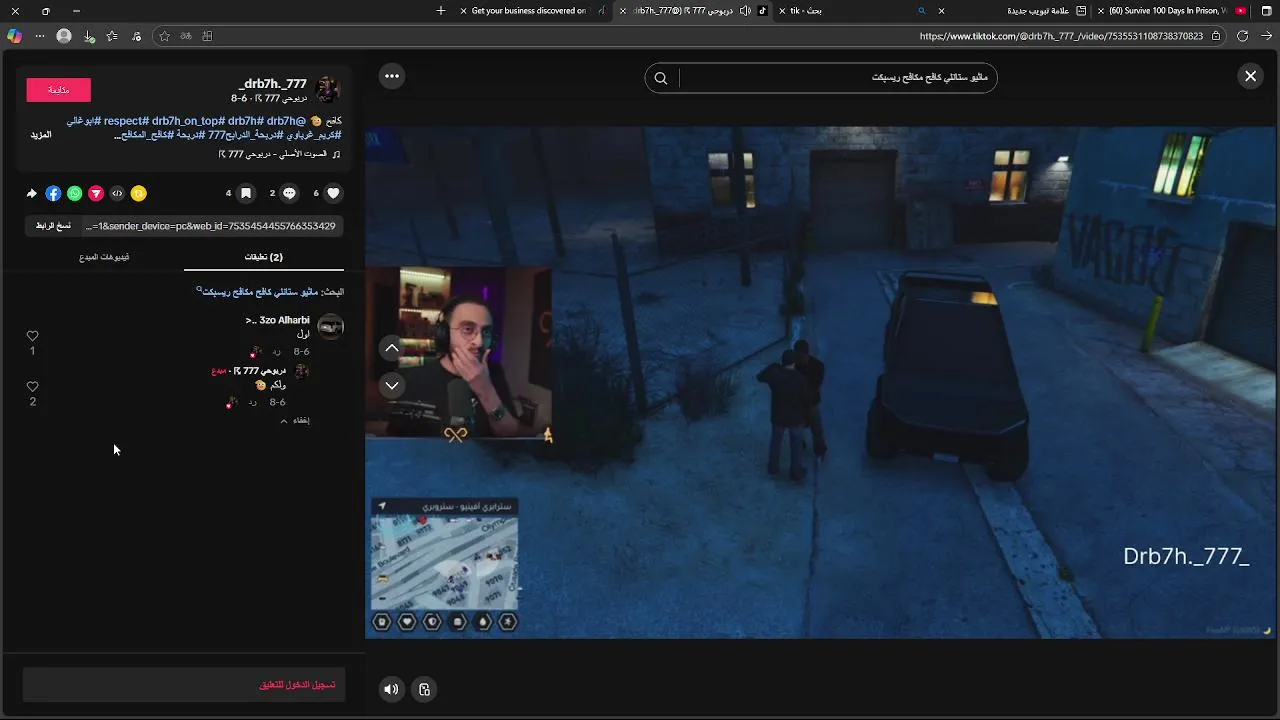Like the creator's reply comment
Screen dimensions: 1280x720
(x=32, y=387)
